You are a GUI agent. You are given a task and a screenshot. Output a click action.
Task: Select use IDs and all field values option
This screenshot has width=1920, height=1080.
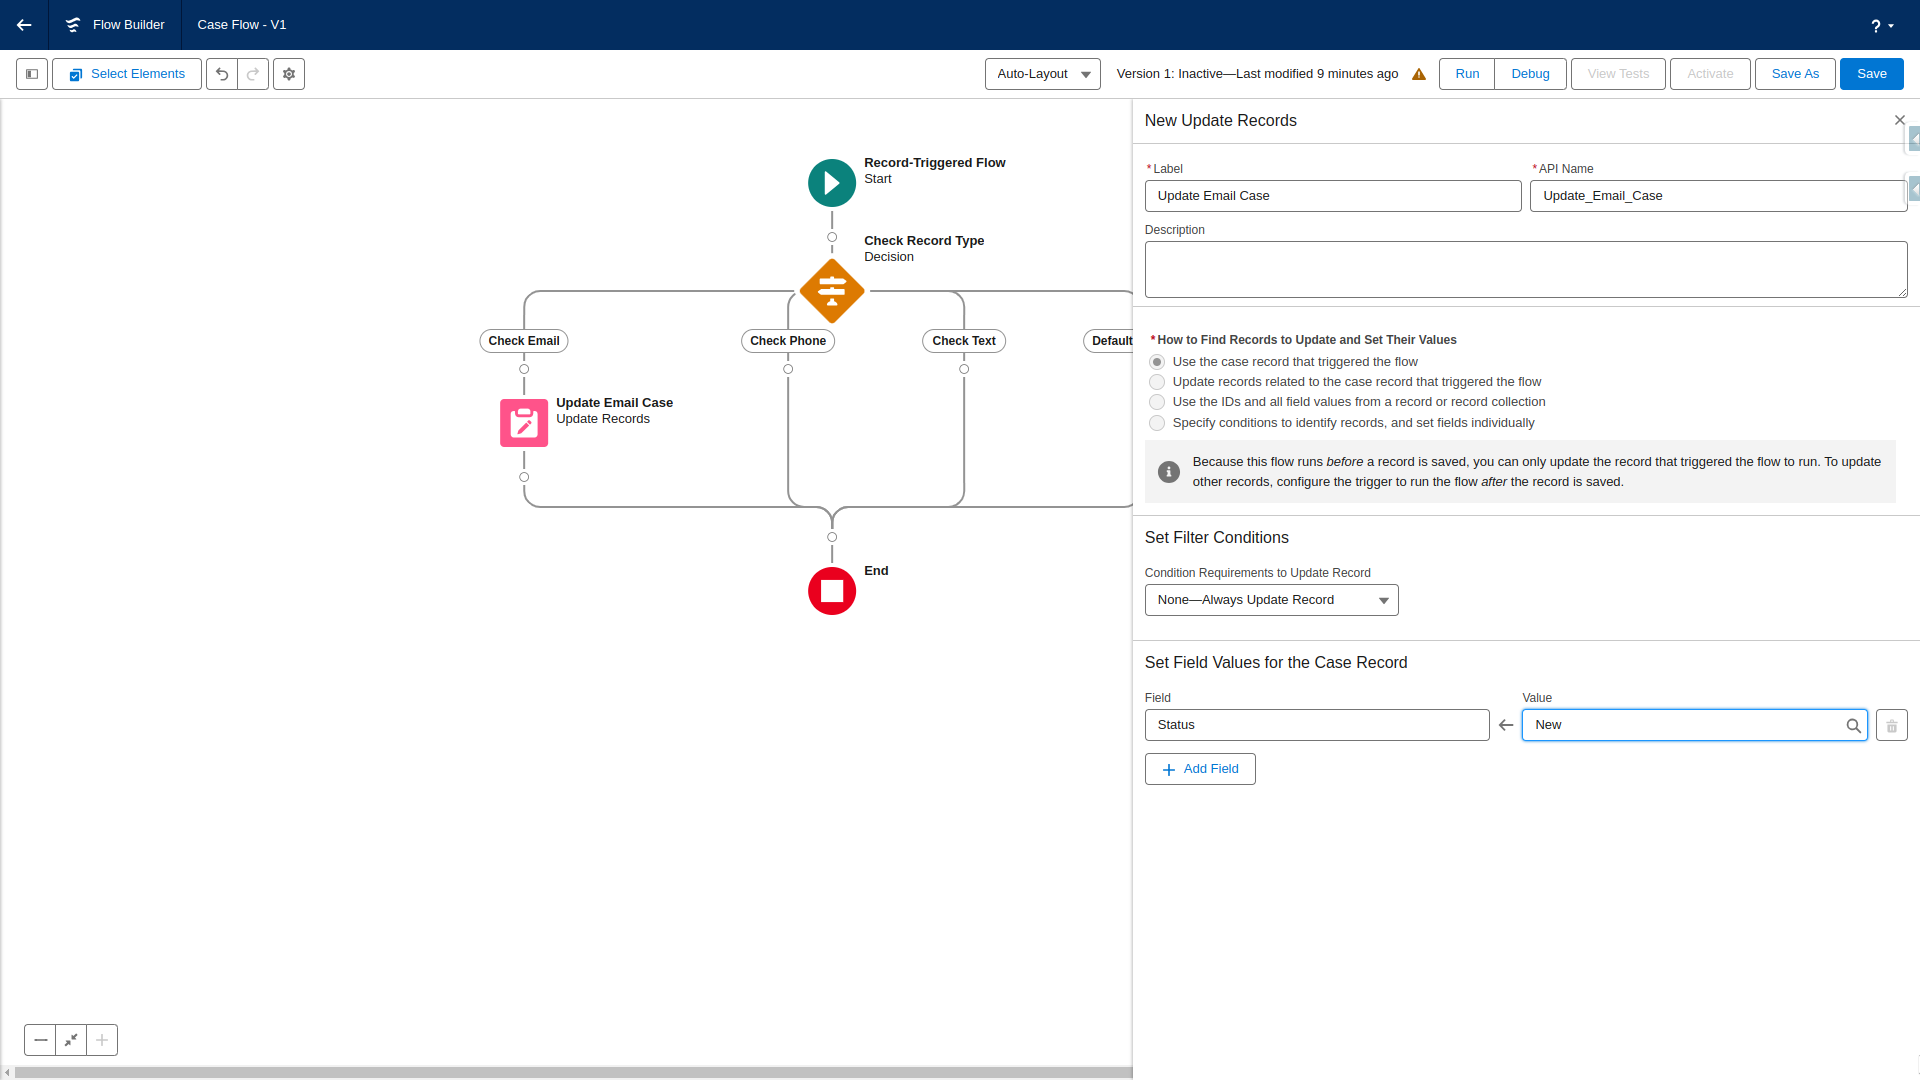[x=1157, y=402]
